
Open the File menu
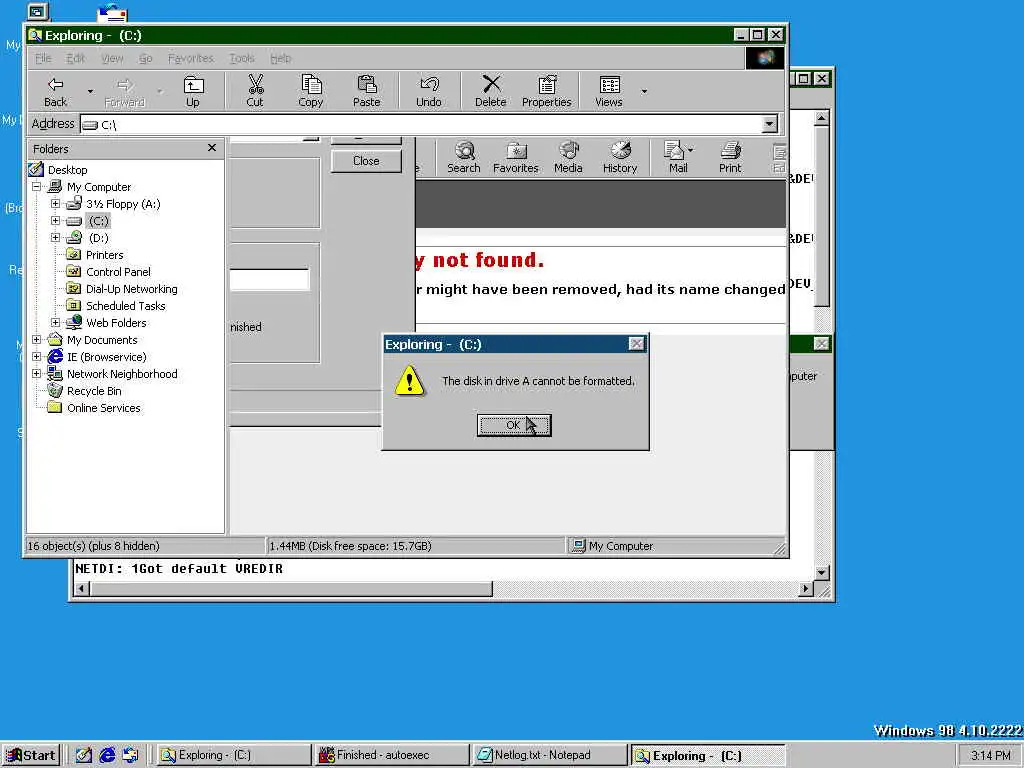[43, 58]
